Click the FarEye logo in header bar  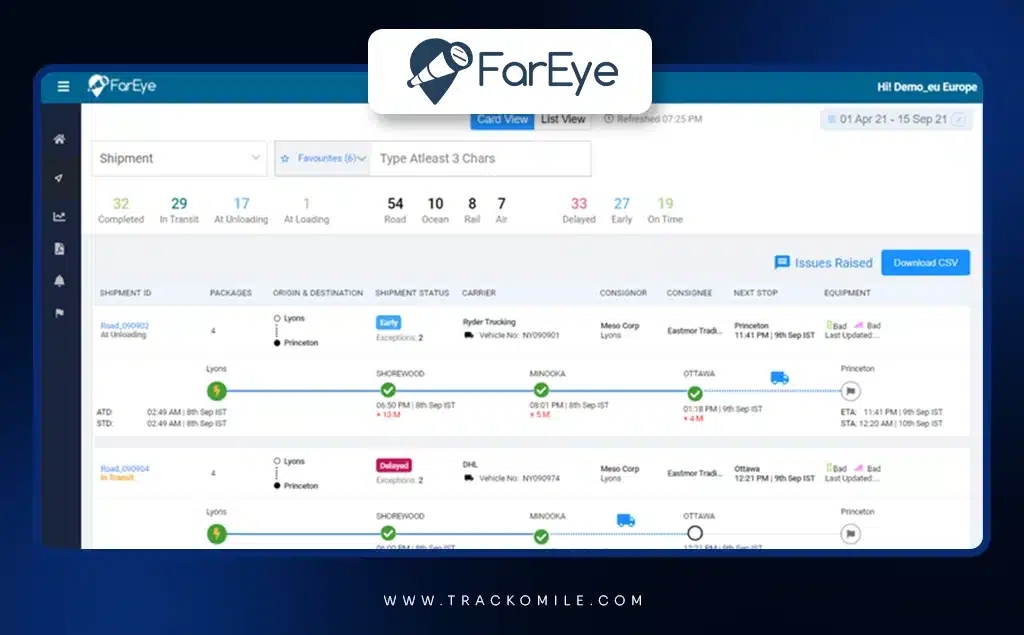coord(122,86)
